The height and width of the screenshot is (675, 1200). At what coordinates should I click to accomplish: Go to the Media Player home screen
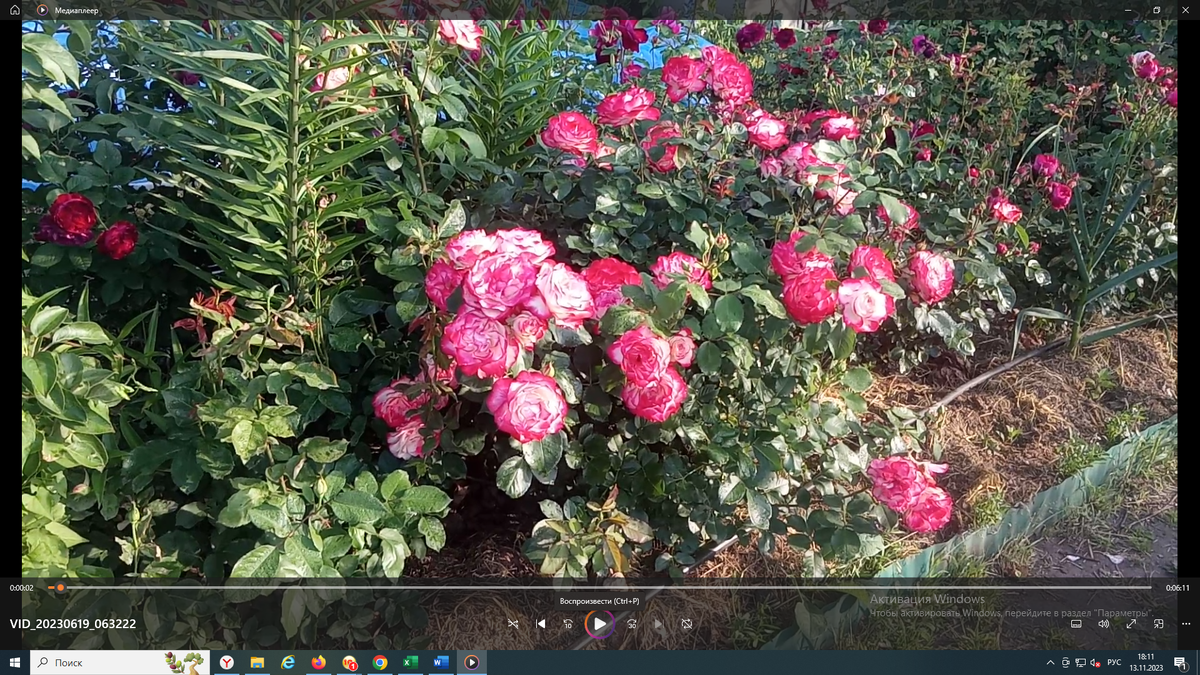[x=15, y=10]
